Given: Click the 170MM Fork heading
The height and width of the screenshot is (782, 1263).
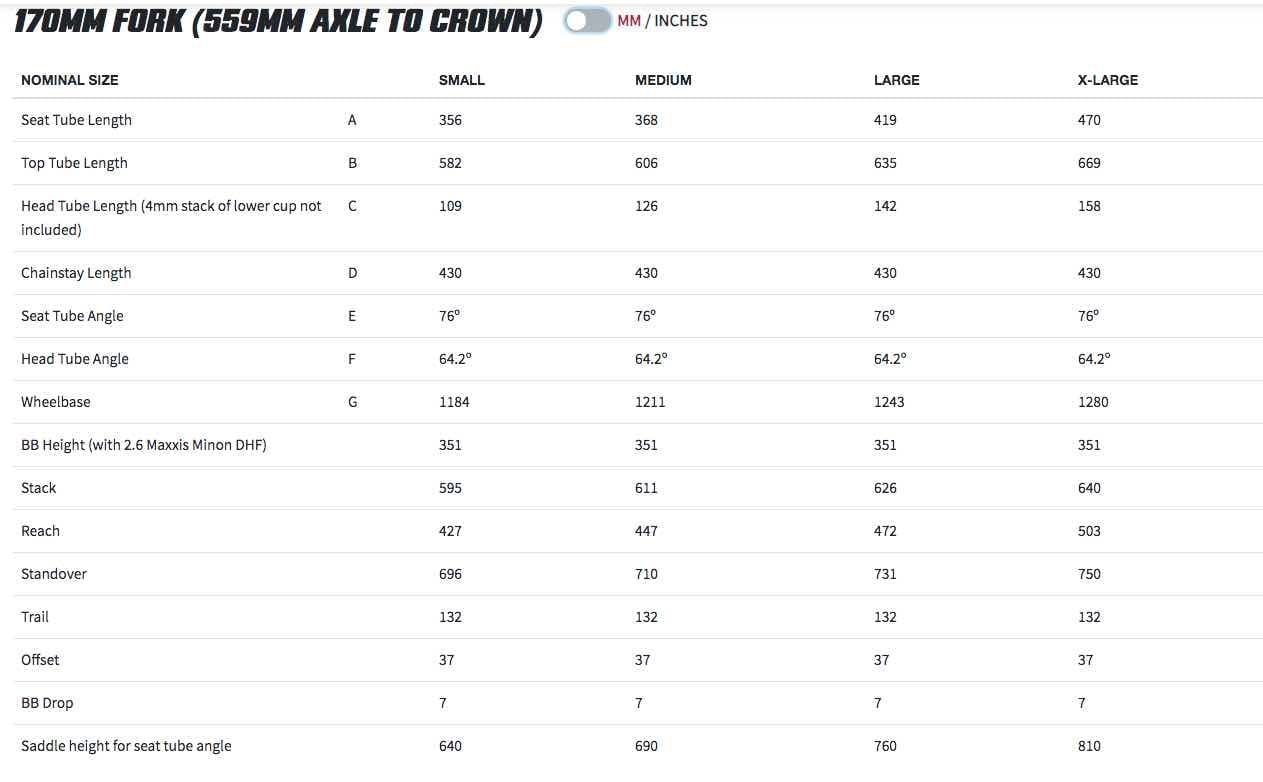Looking at the screenshot, I should coord(278,23).
